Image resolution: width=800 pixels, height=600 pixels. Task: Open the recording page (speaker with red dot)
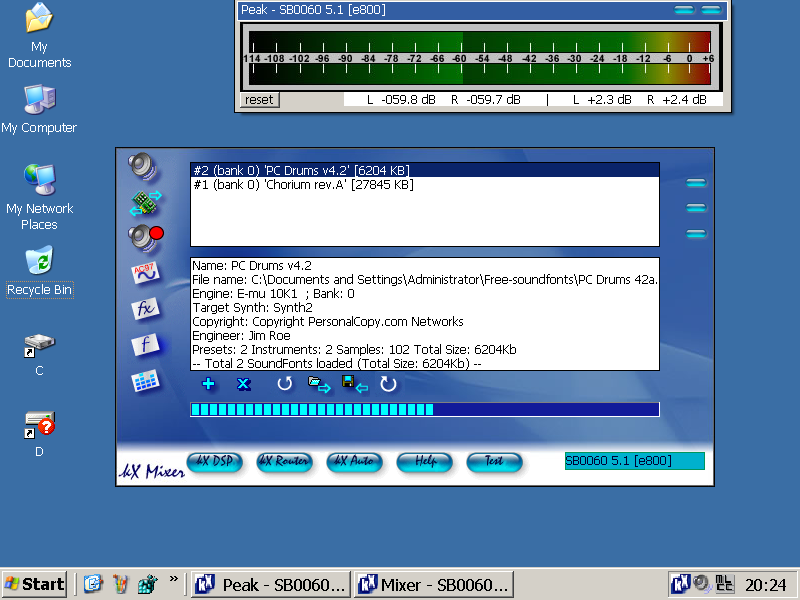pyautogui.click(x=146, y=238)
